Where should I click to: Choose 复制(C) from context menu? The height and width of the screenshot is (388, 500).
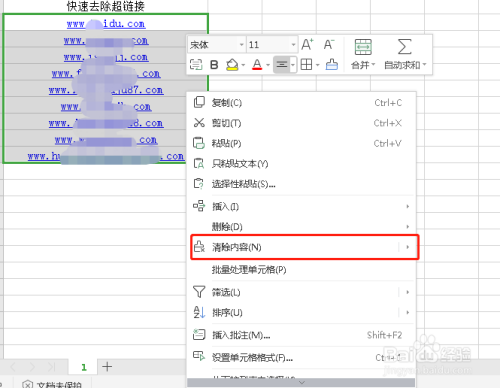click(x=302, y=103)
